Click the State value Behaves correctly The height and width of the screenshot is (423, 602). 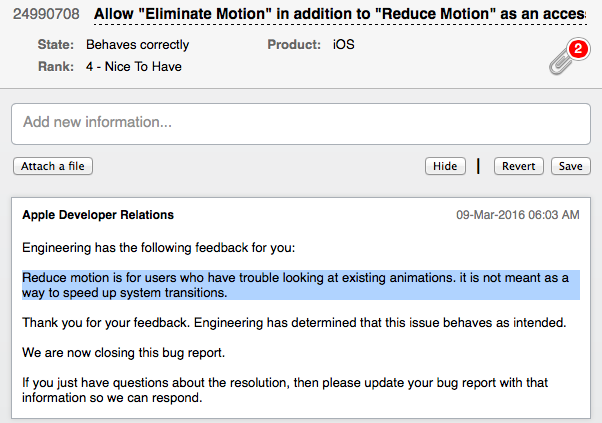[137, 45]
